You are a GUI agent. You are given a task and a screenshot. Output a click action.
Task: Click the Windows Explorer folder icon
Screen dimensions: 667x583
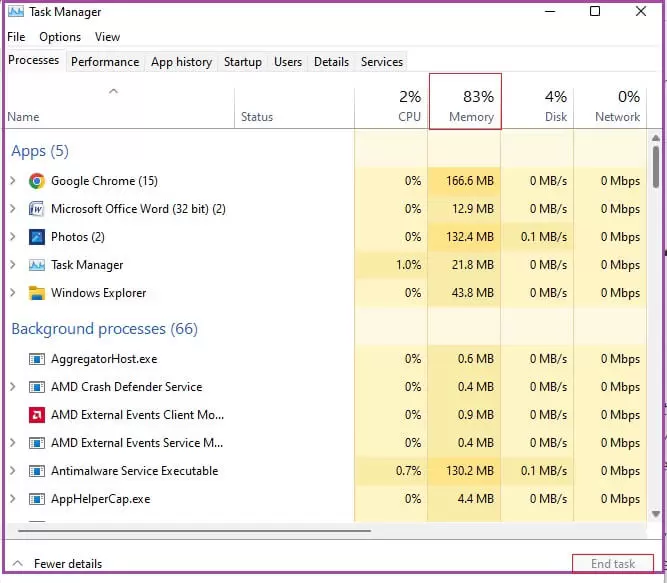click(37, 293)
